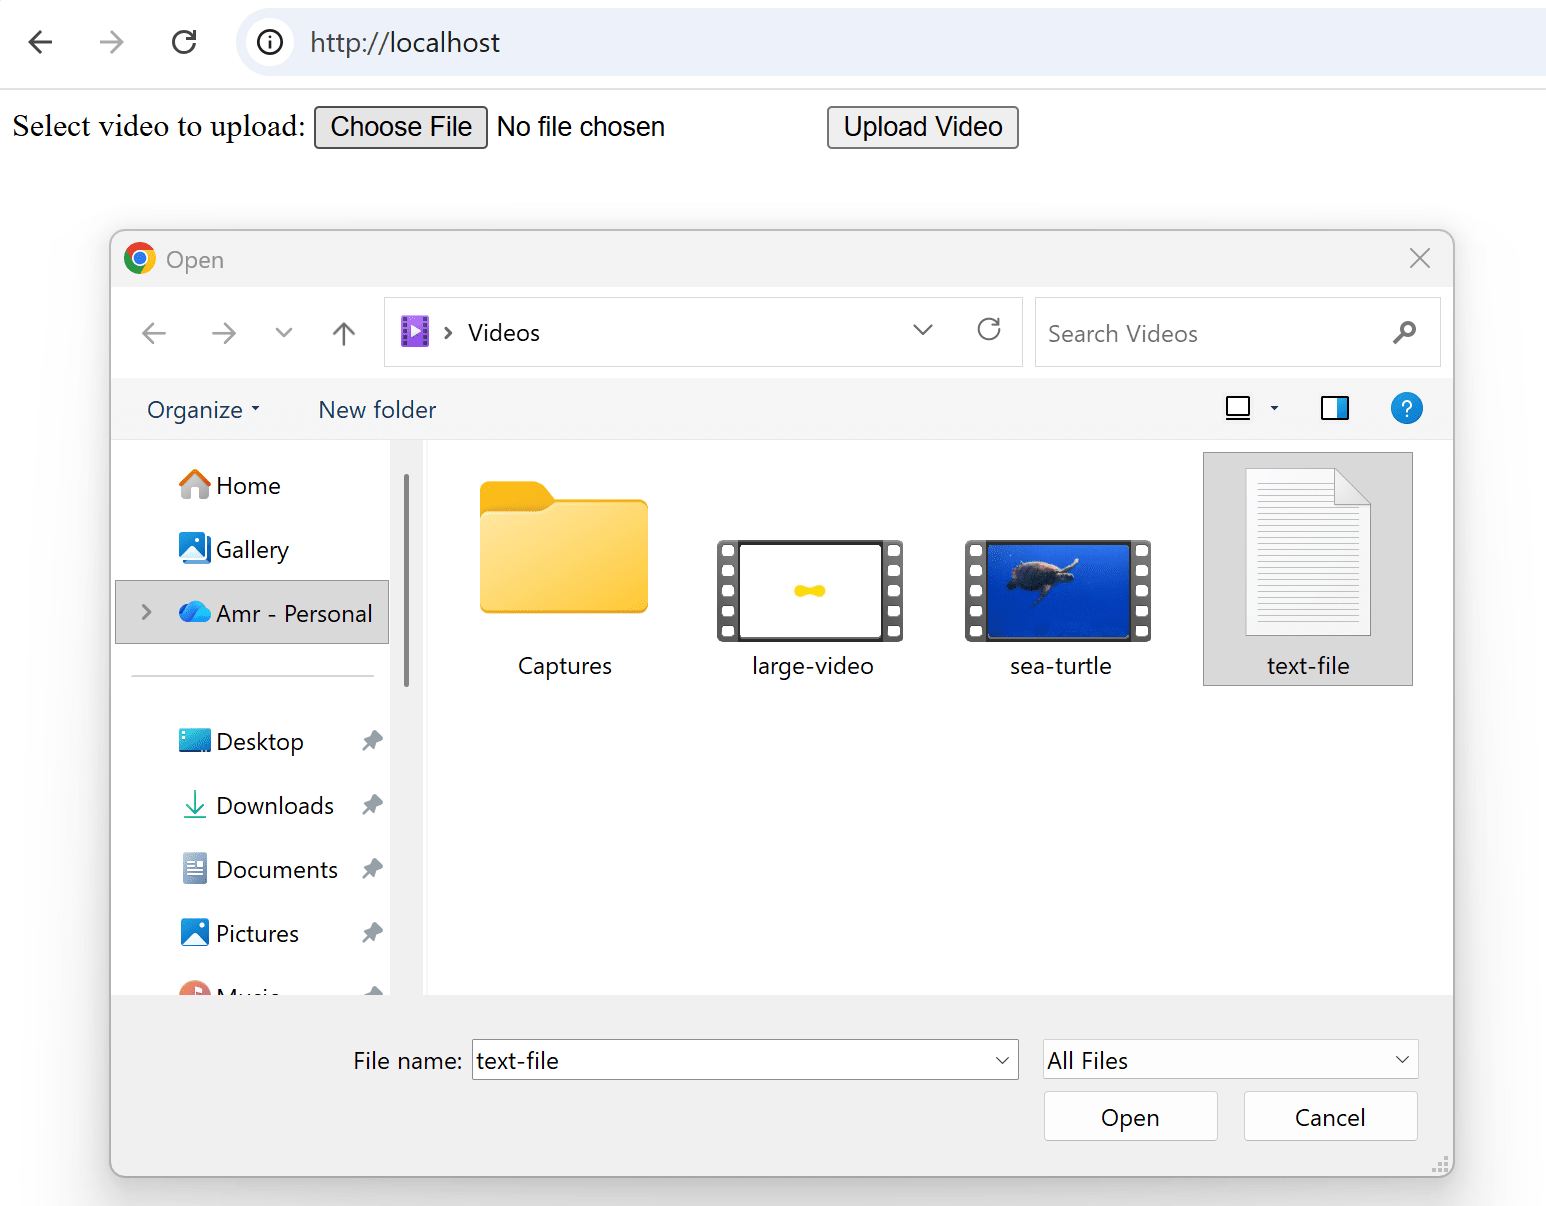Click the navigation pane scrollbar
The height and width of the screenshot is (1206, 1546).
[x=406, y=580]
